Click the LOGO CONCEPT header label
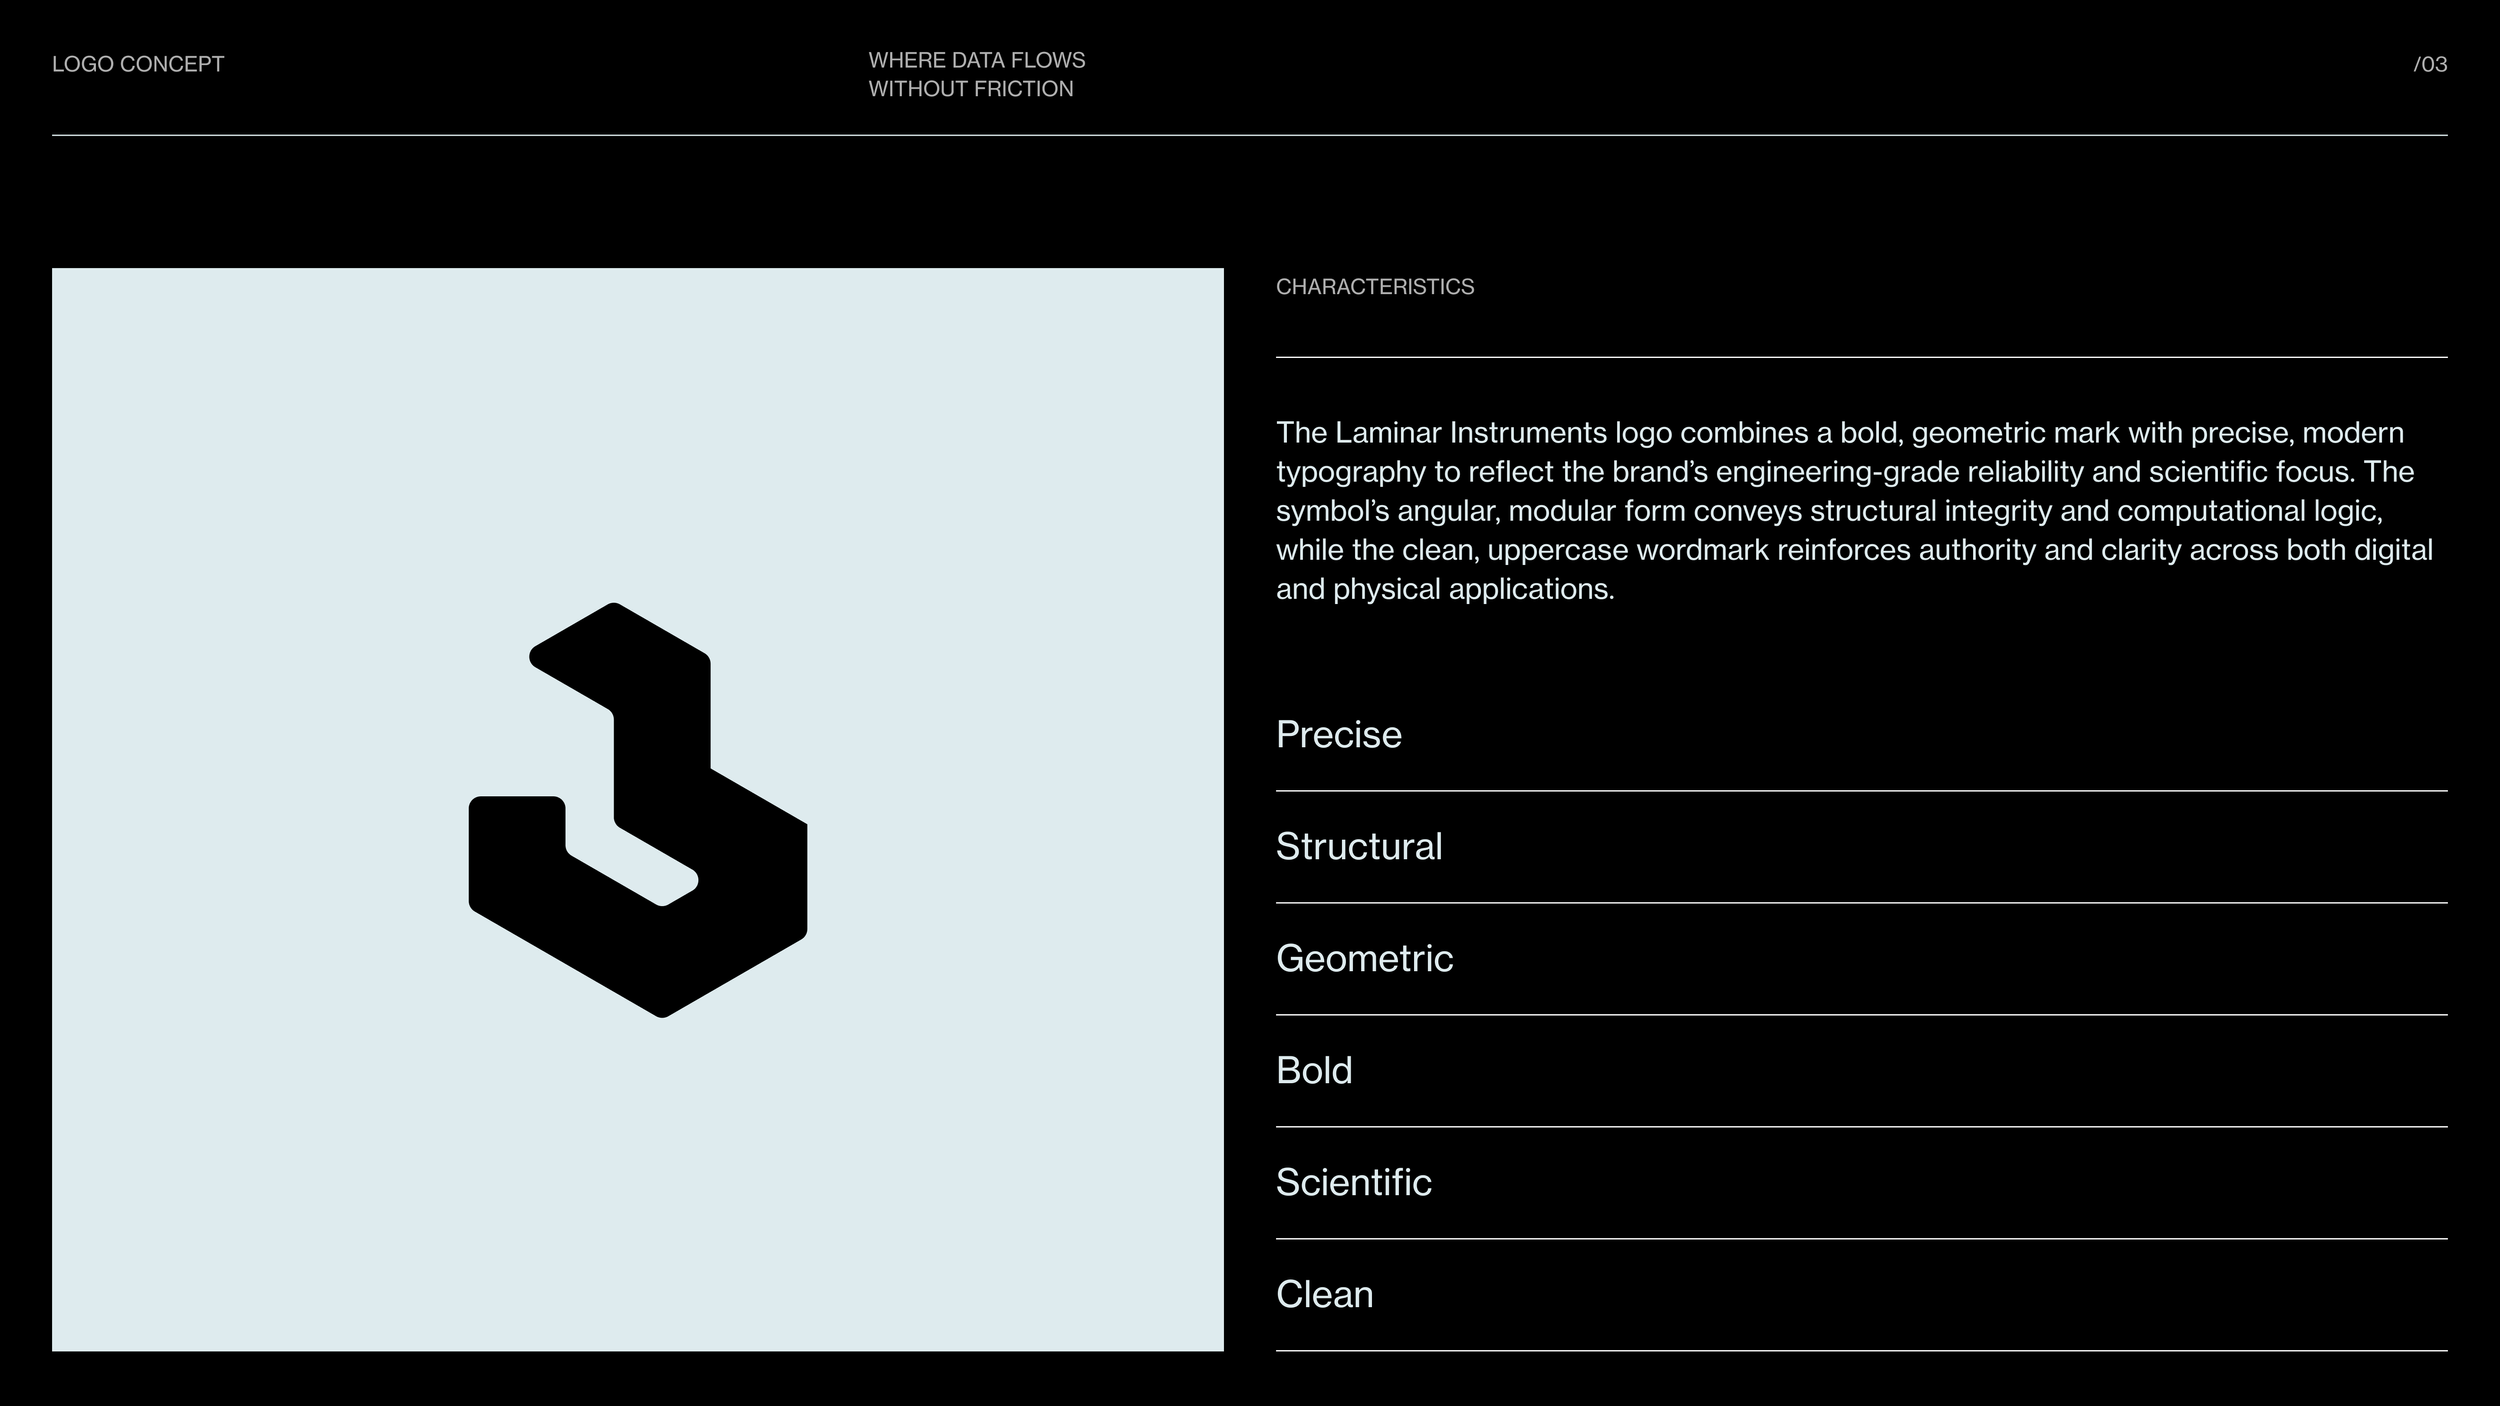This screenshot has width=2500, height=1406. (x=138, y=64)
